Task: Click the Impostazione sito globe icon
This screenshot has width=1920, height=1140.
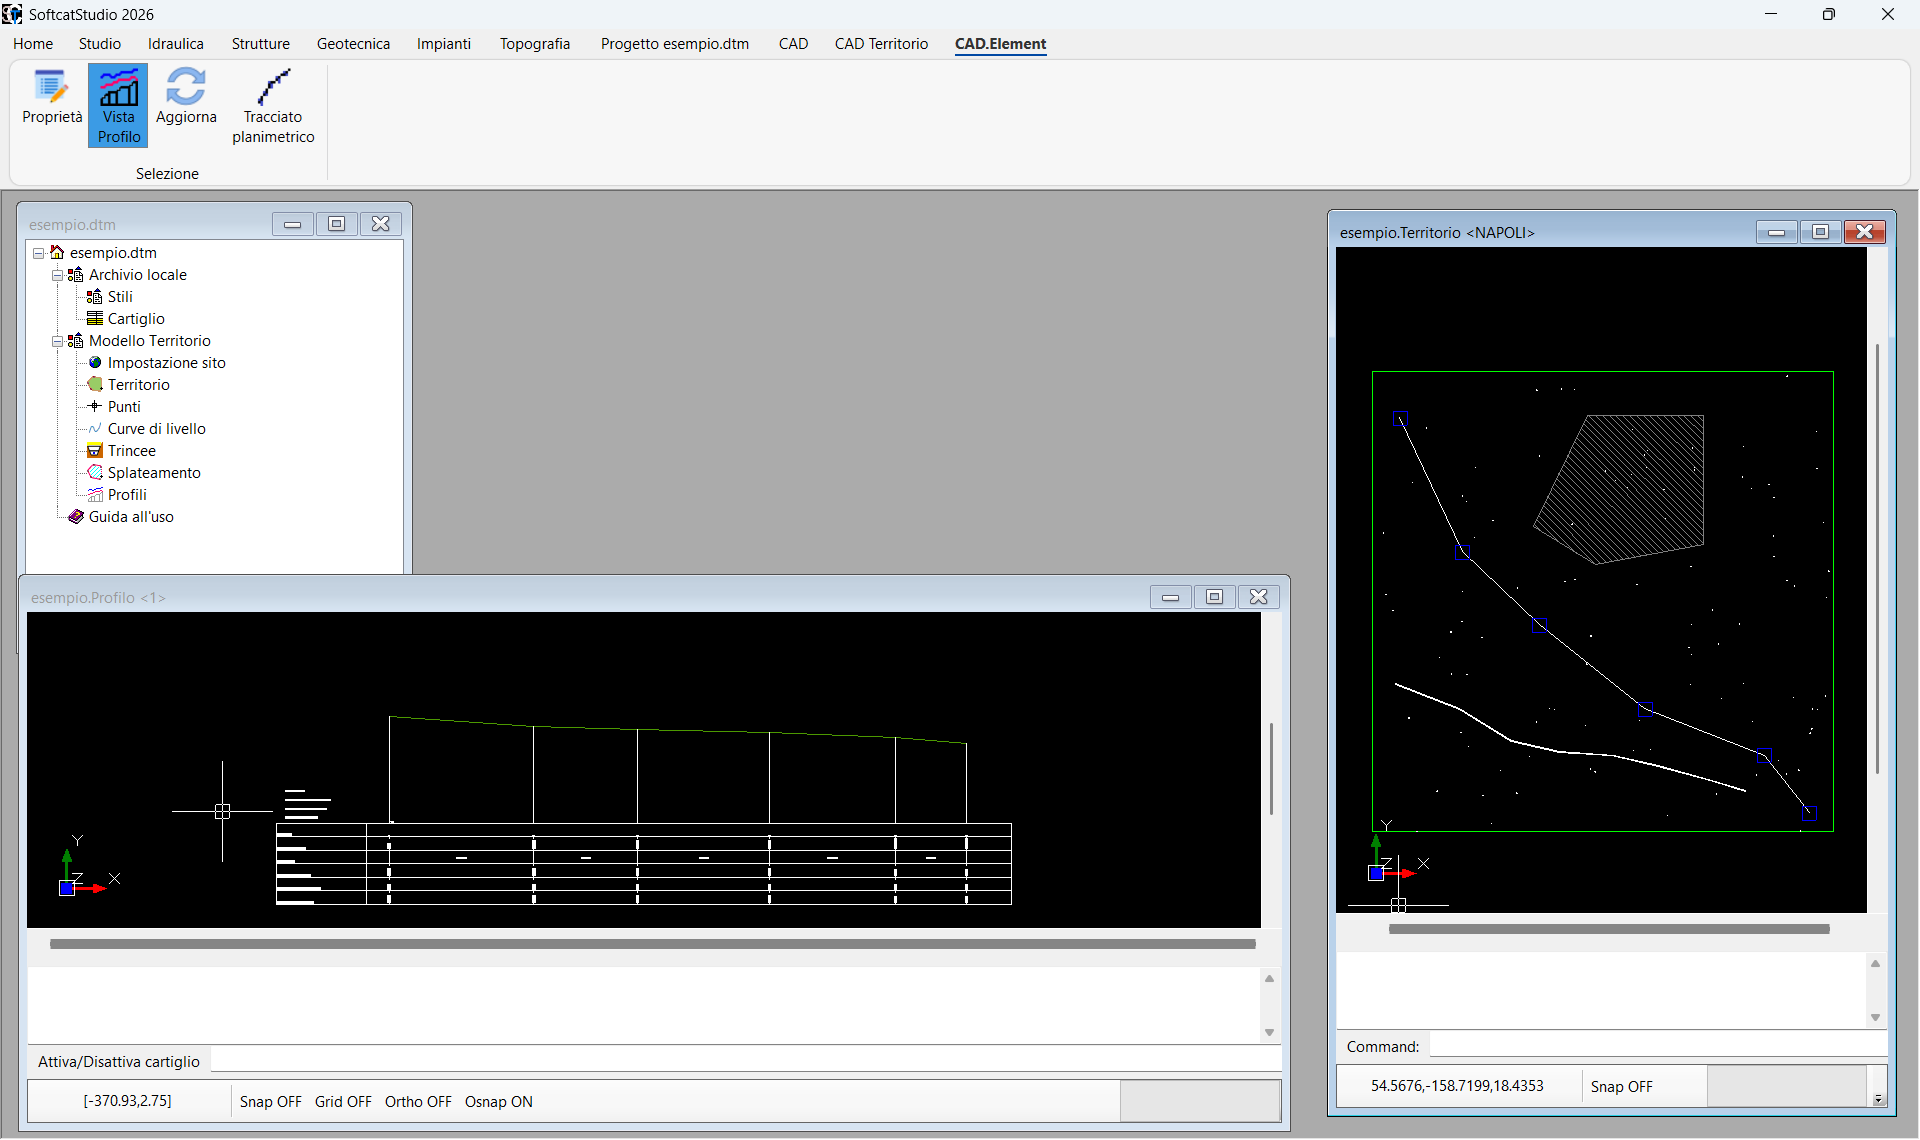Action: coord(95,363)
